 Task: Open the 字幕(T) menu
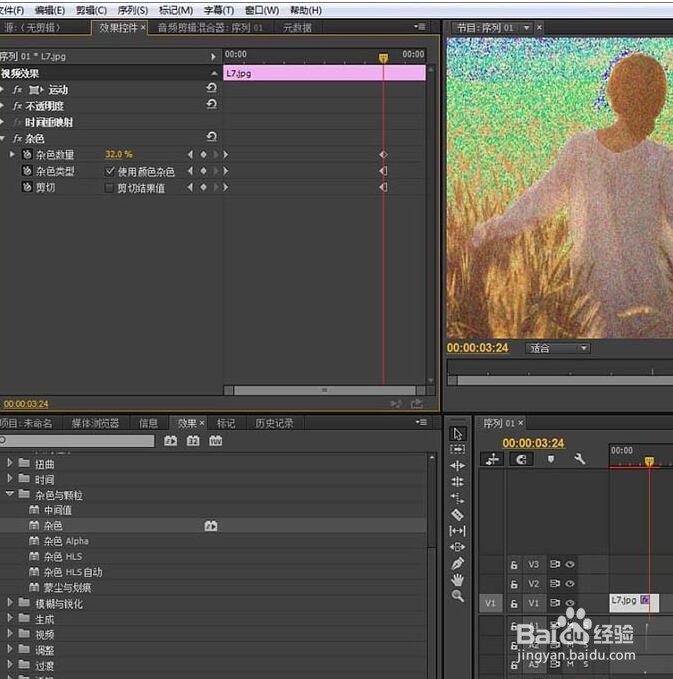(x=219, y=10)
